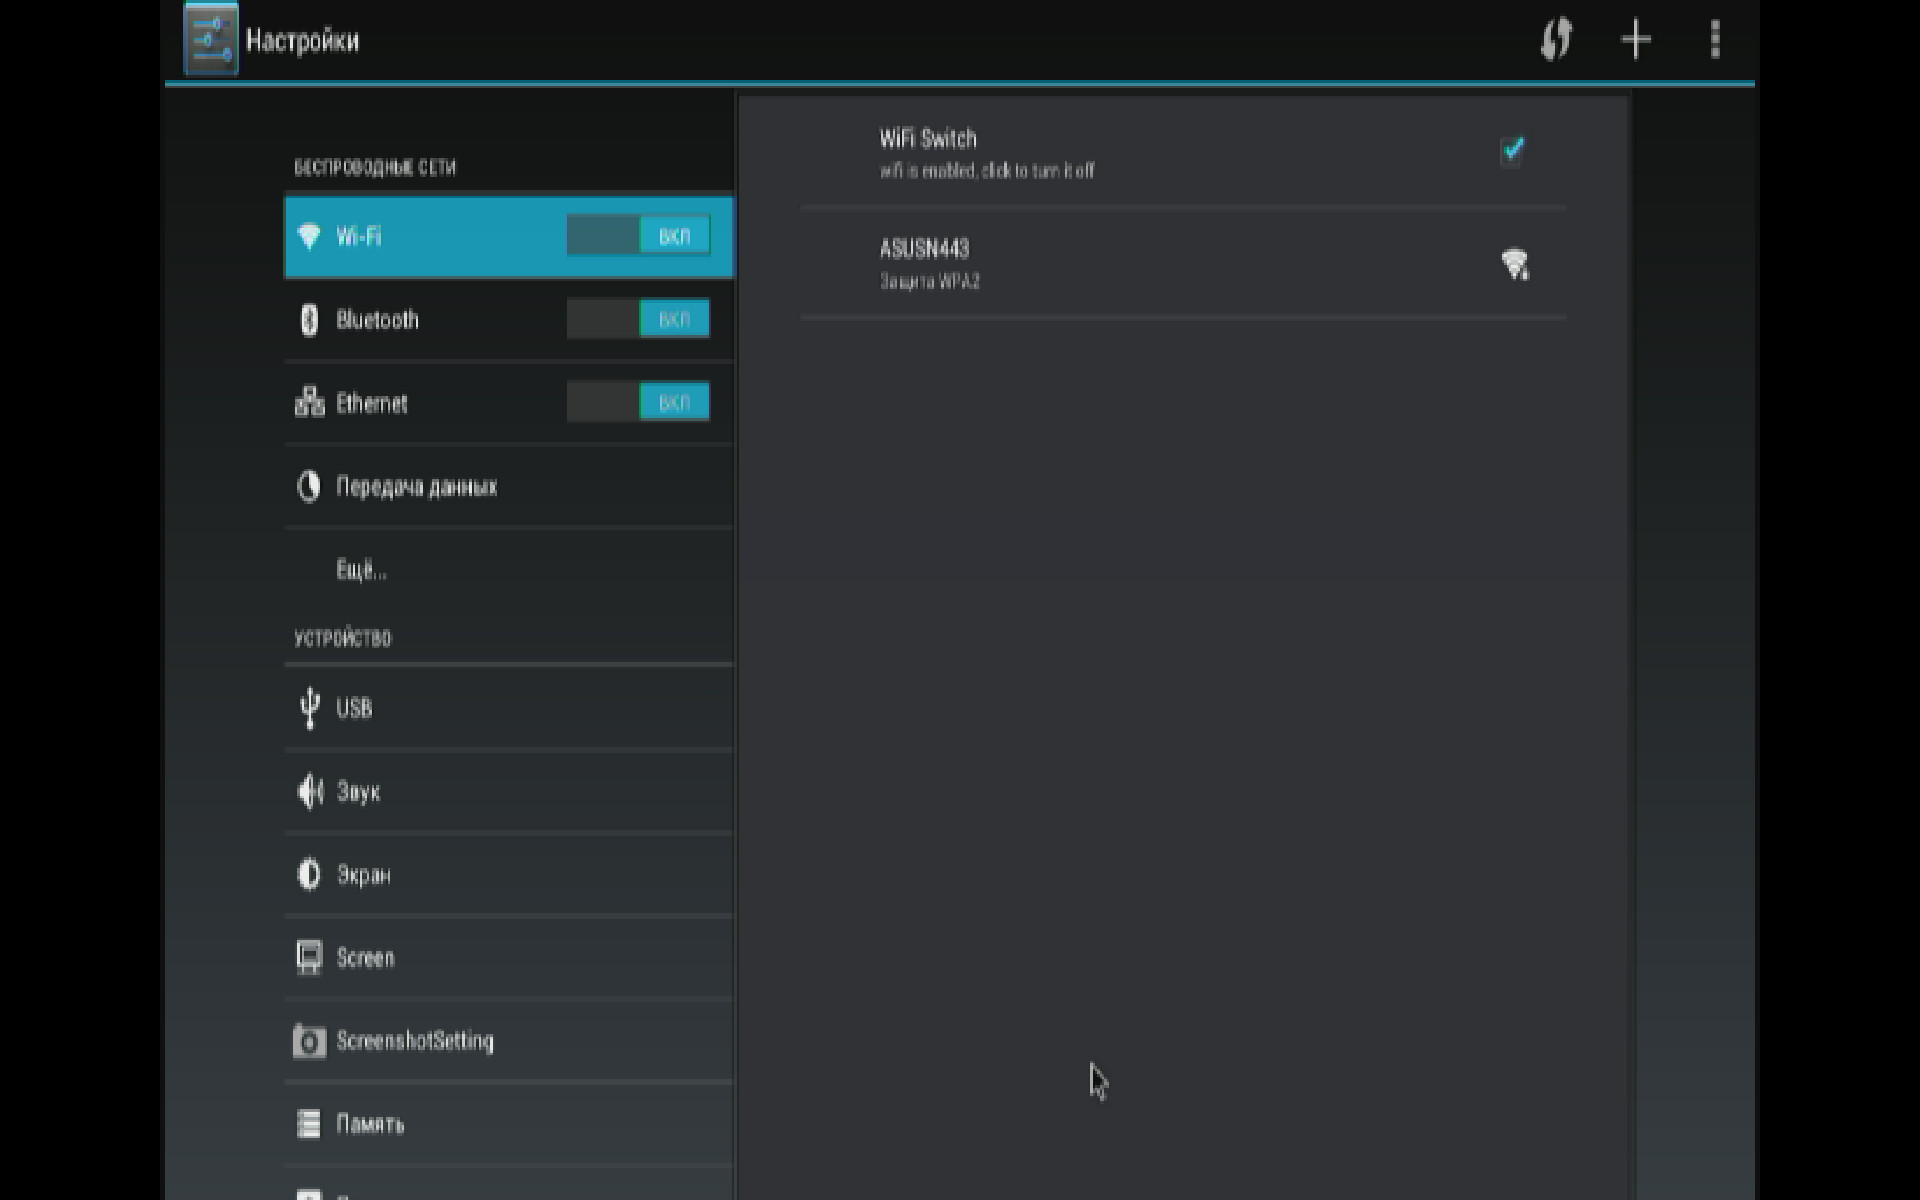Expand the Ещё... more options entry
The width and height of the screenshot is (1920, 1200).
click(362, 570)
